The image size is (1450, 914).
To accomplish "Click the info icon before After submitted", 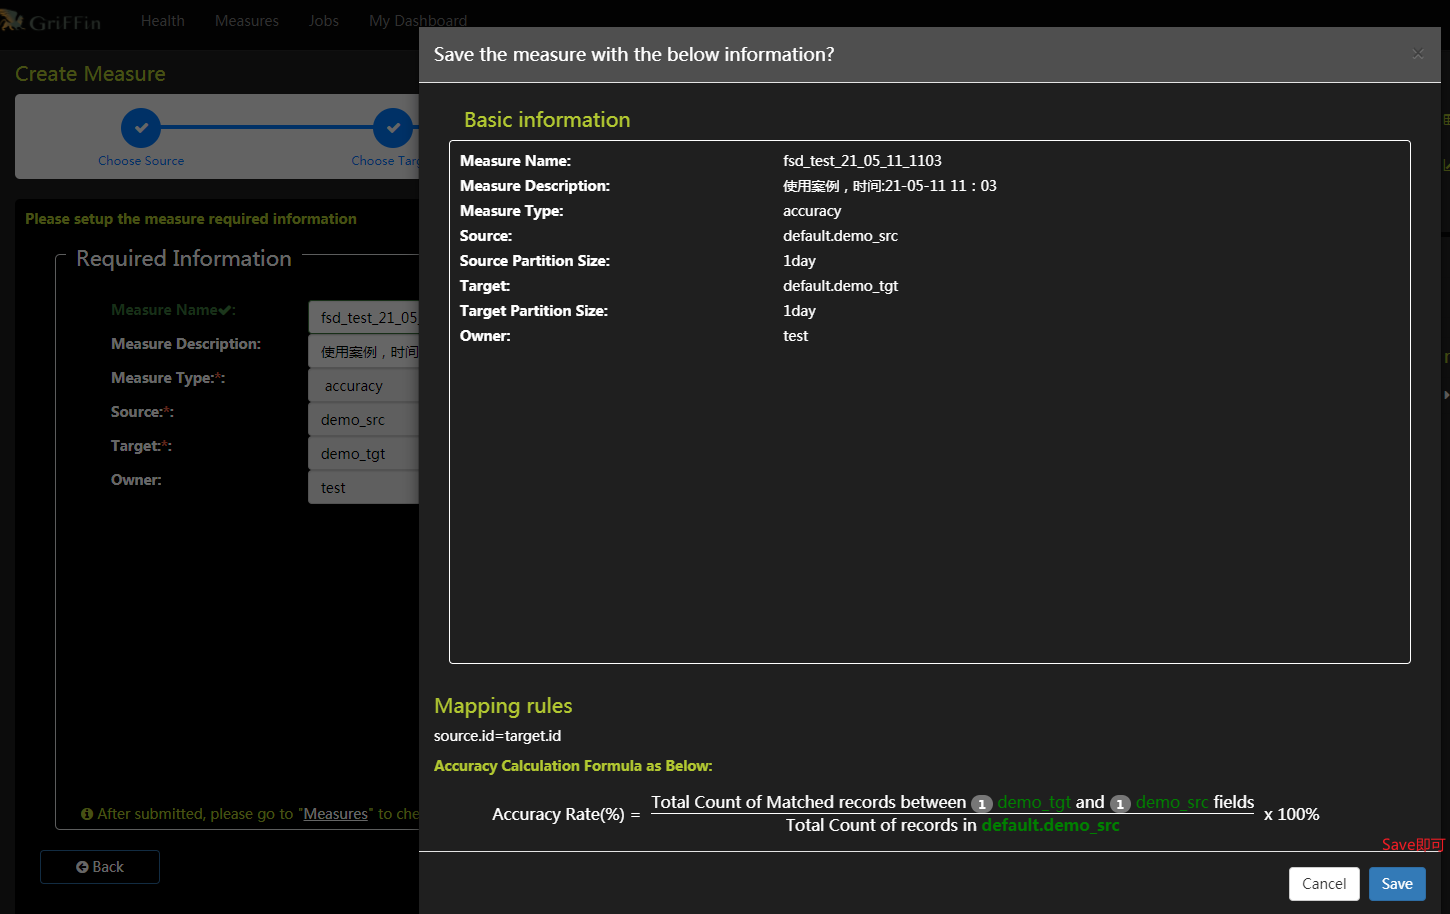I will (x=87, y=814).
